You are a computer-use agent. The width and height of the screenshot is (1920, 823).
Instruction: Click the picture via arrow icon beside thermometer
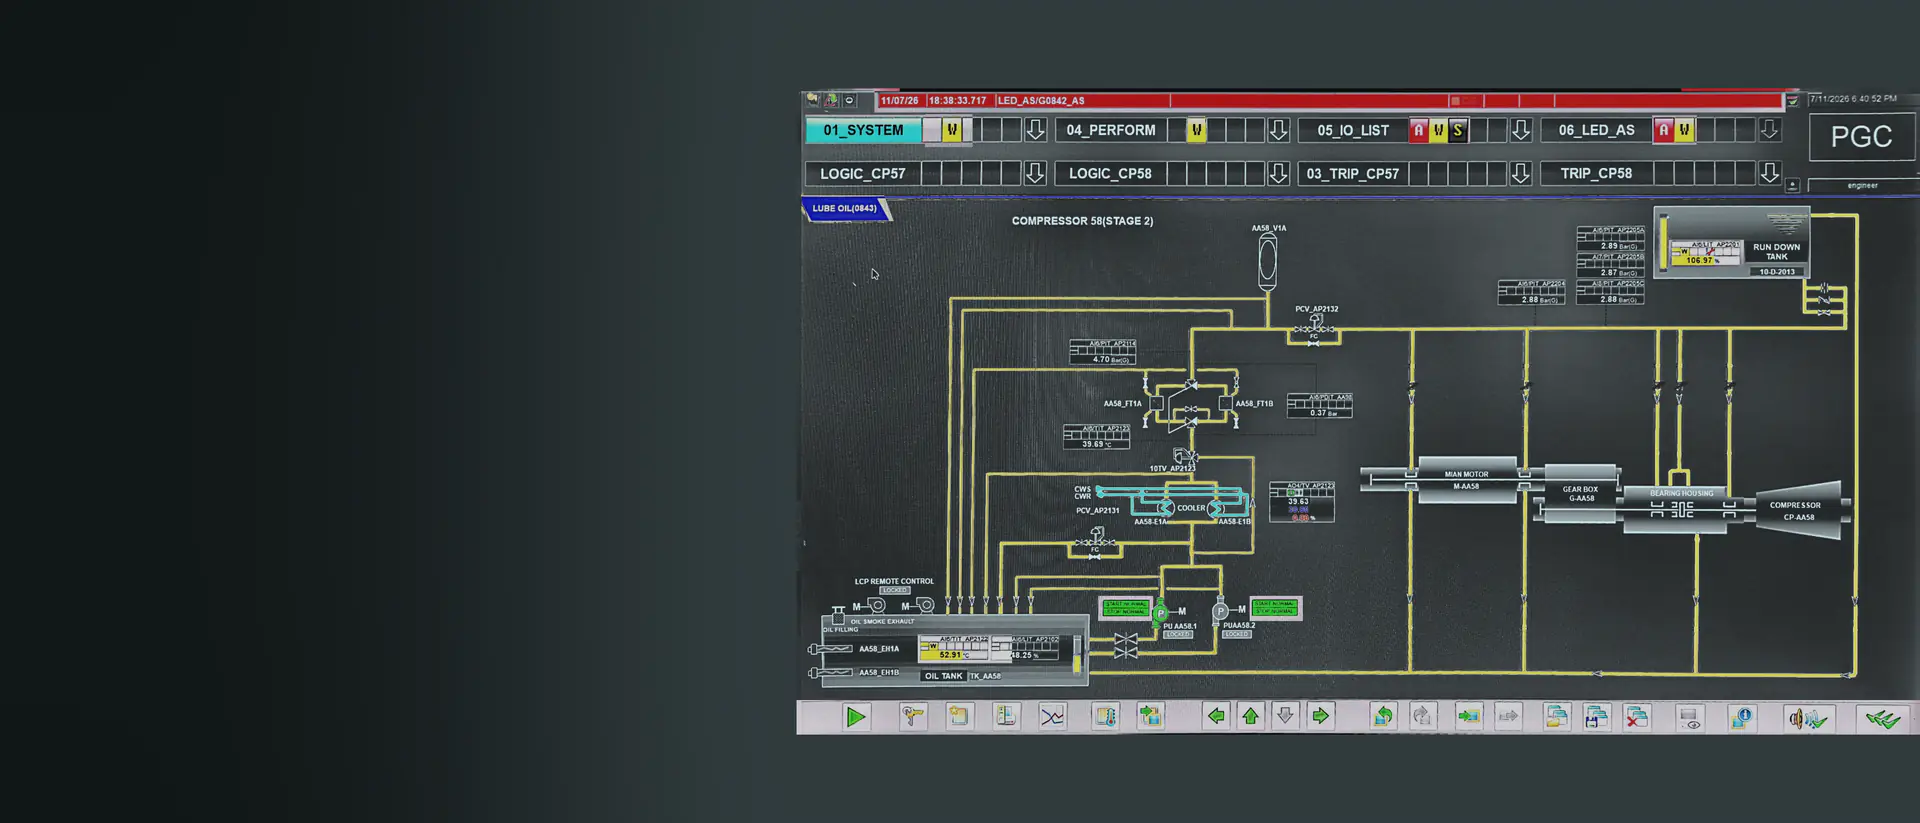click(1150, 717)
